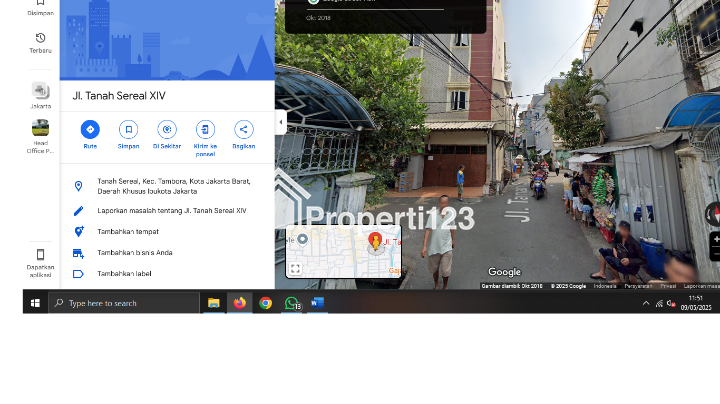Open Firefox from the taskbar
This screenshot has width=720, height=404.
(240, 303)
